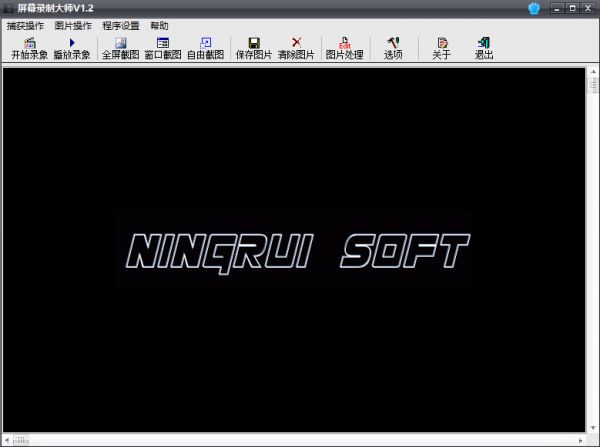Click the vertical scrollbar down arrow
Screen dimensions: 600x447
point(593,427)
